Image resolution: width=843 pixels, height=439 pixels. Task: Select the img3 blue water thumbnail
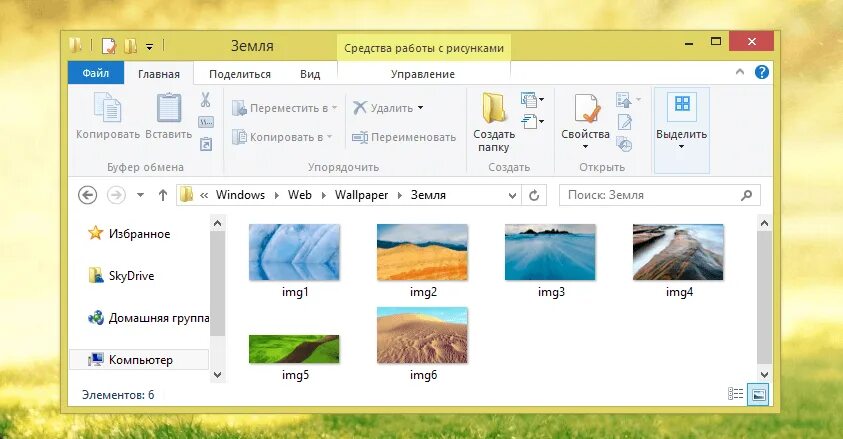(x=551, y=253)
